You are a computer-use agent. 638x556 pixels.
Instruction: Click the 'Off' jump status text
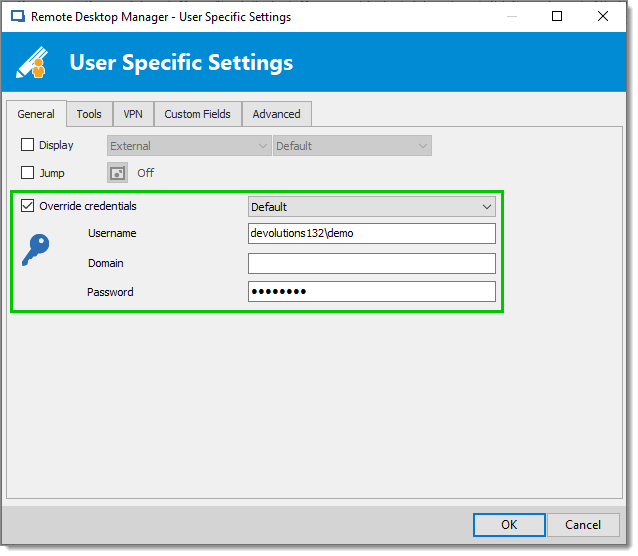tap(146, 173)
